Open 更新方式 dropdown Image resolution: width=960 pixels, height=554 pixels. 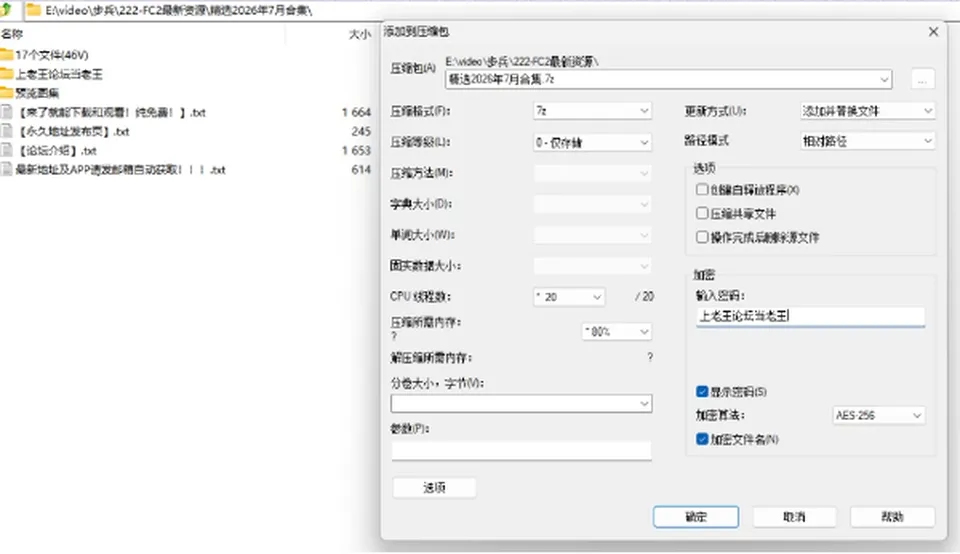point(867,111)
